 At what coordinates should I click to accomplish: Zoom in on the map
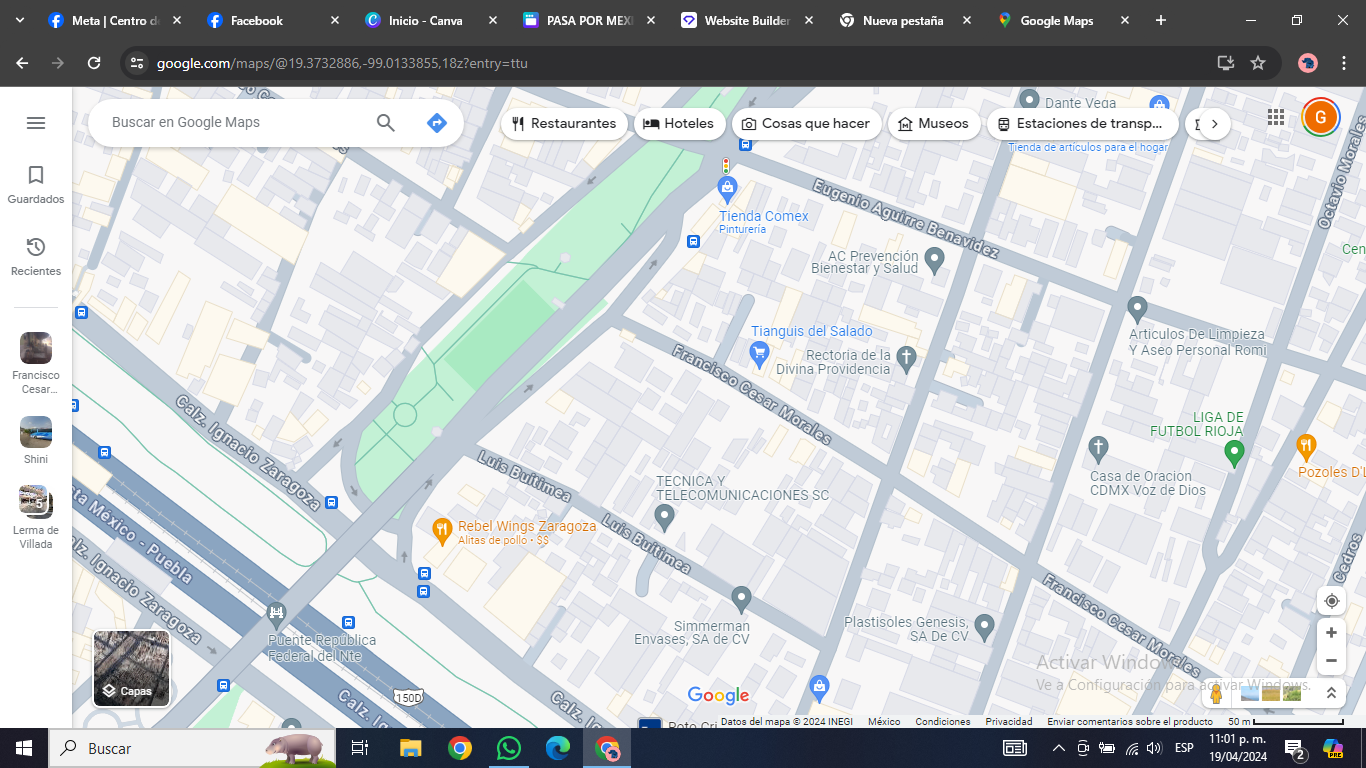click(x=1331, y=633)
